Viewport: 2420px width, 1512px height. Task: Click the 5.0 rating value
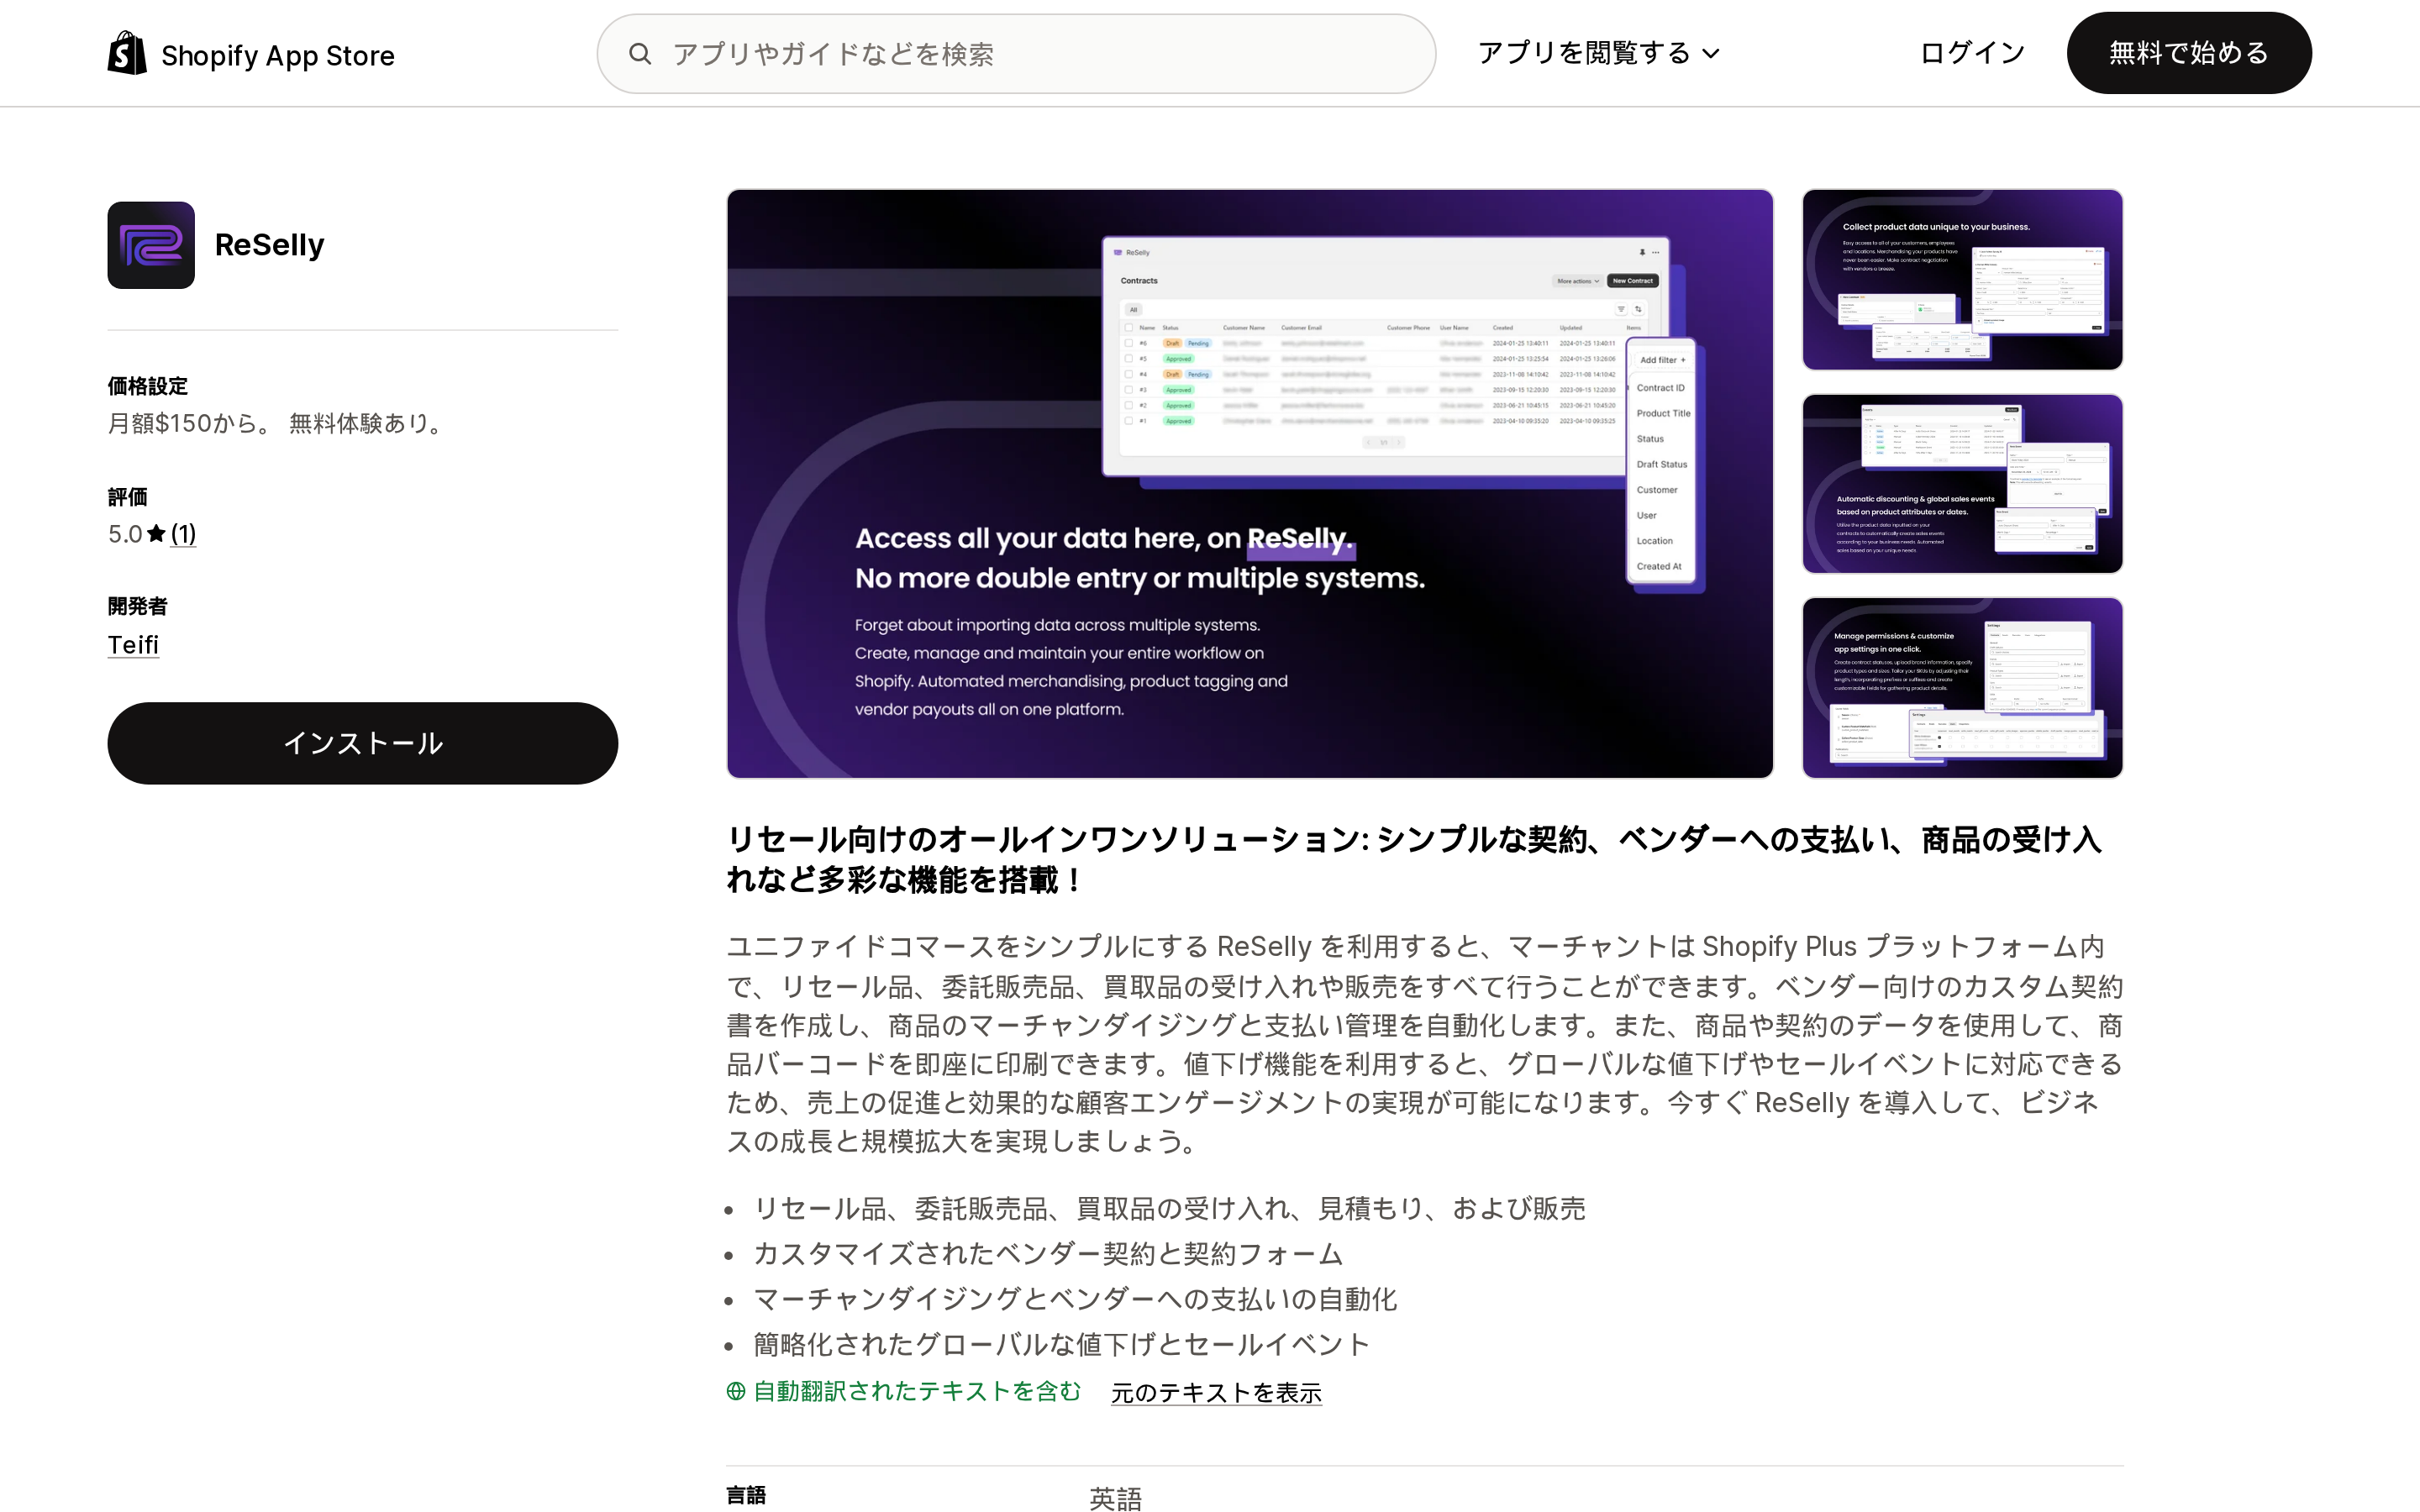click(125, 534)
